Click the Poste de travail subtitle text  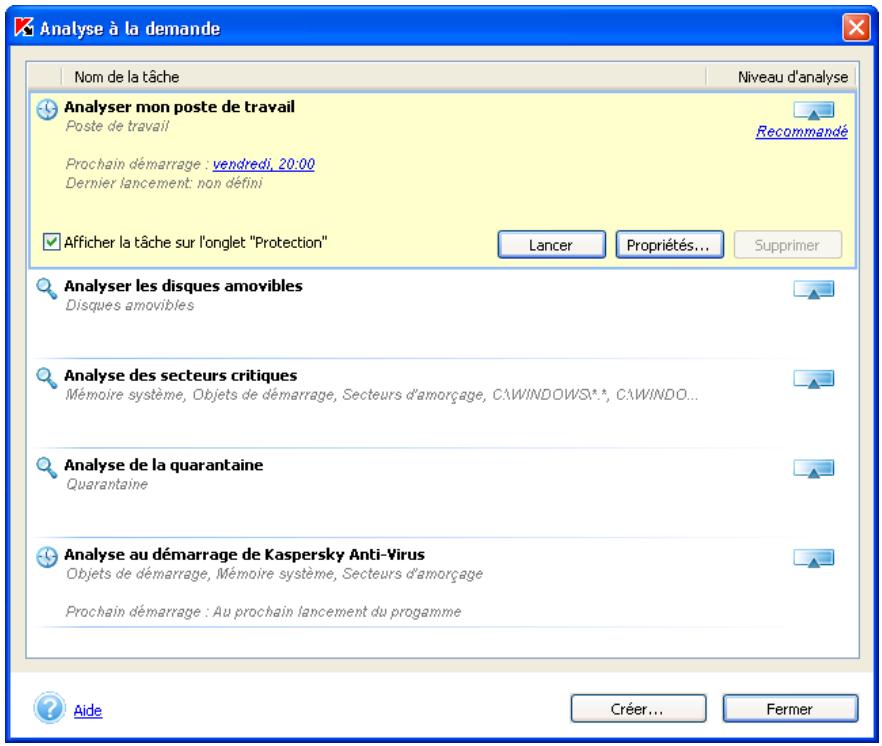(x=117, y=126)
